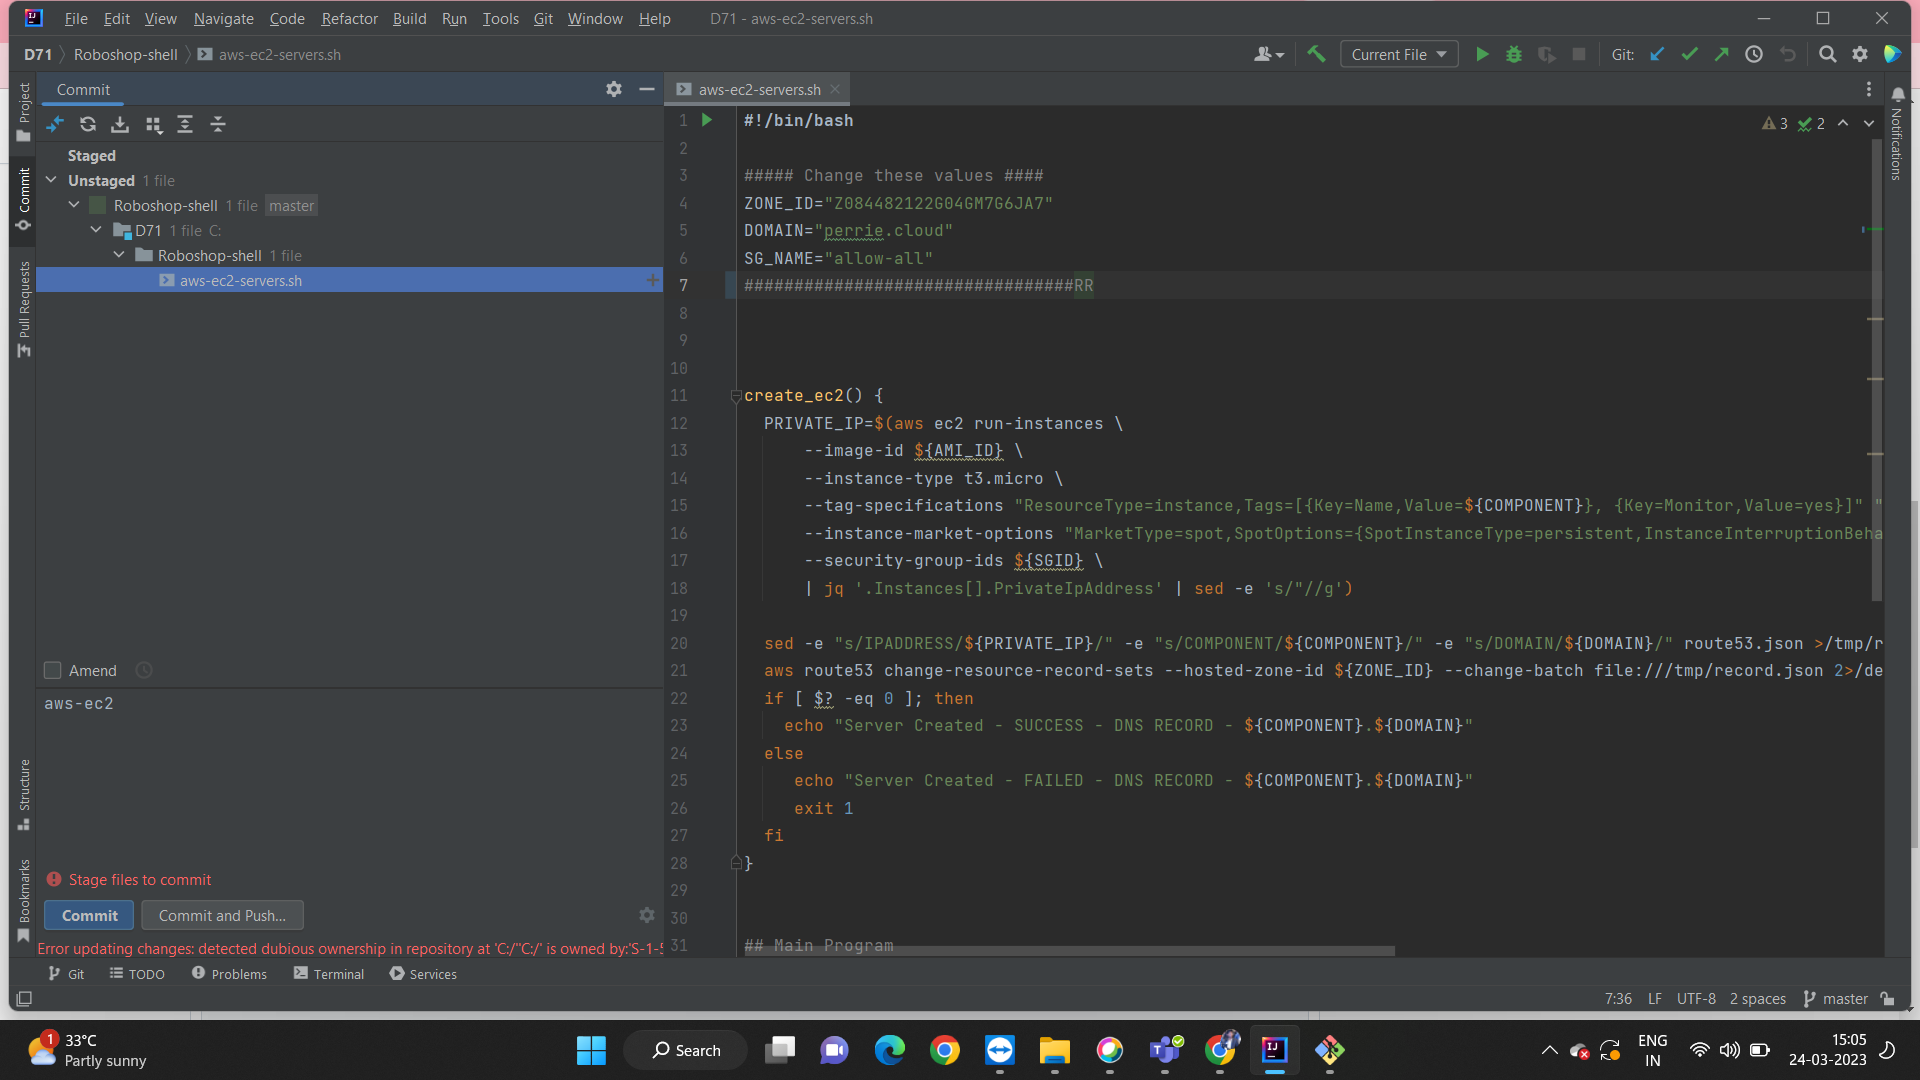Screen dimensions: 1920x1080
Task: Click the editor horizontal scrollbar
Action: (x=1070, y=951)
